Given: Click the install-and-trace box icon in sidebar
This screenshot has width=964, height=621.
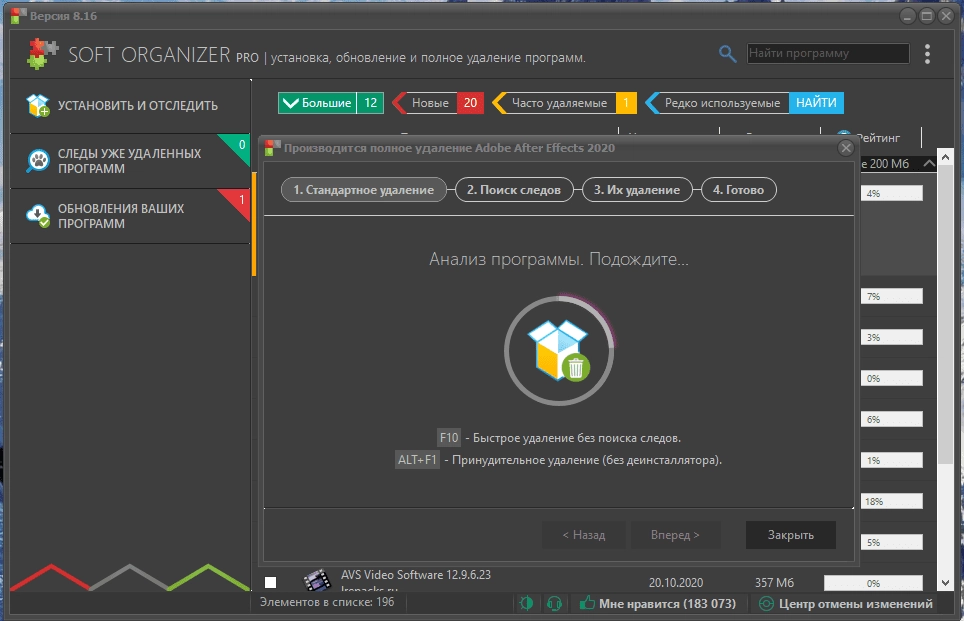Looking at the screenshot, I should pyautogui.click(x=38, y=105).
